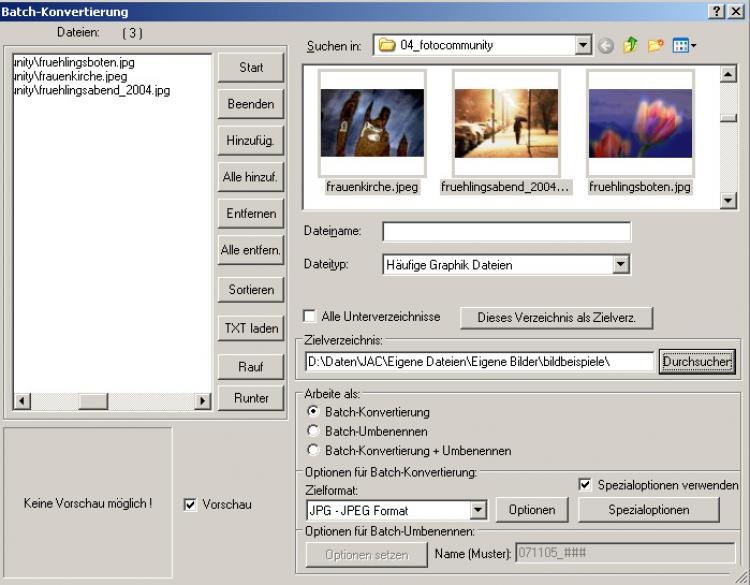The image size is (750, 585).
Task: Open the view menu icon
Action: click(x=684, y=45)
